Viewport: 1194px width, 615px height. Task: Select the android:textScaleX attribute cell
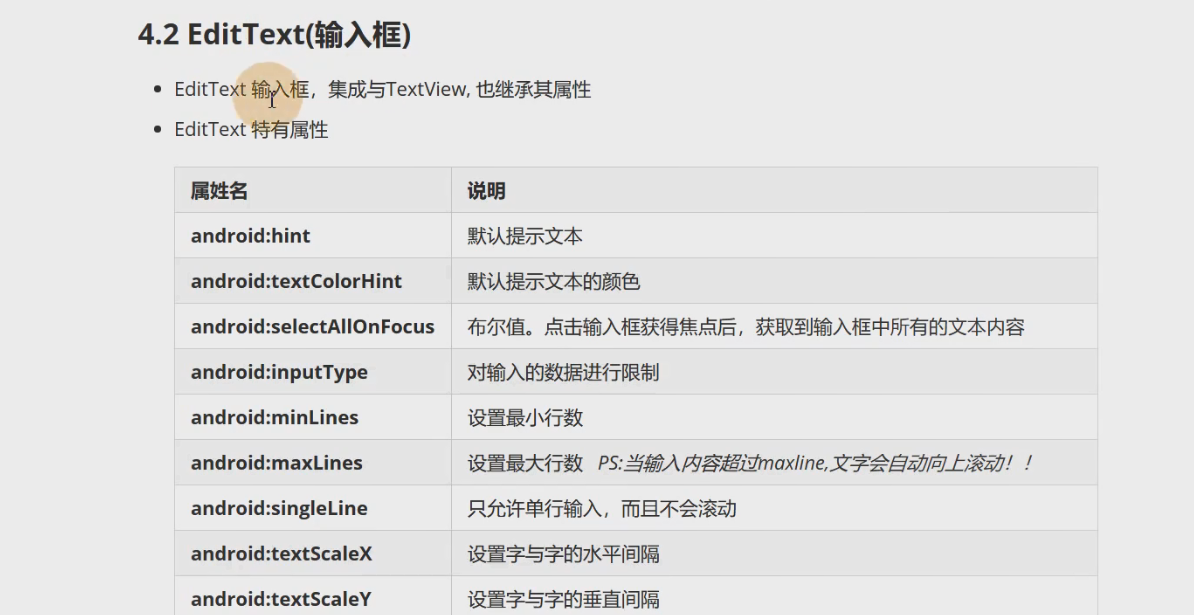point(281,554)
